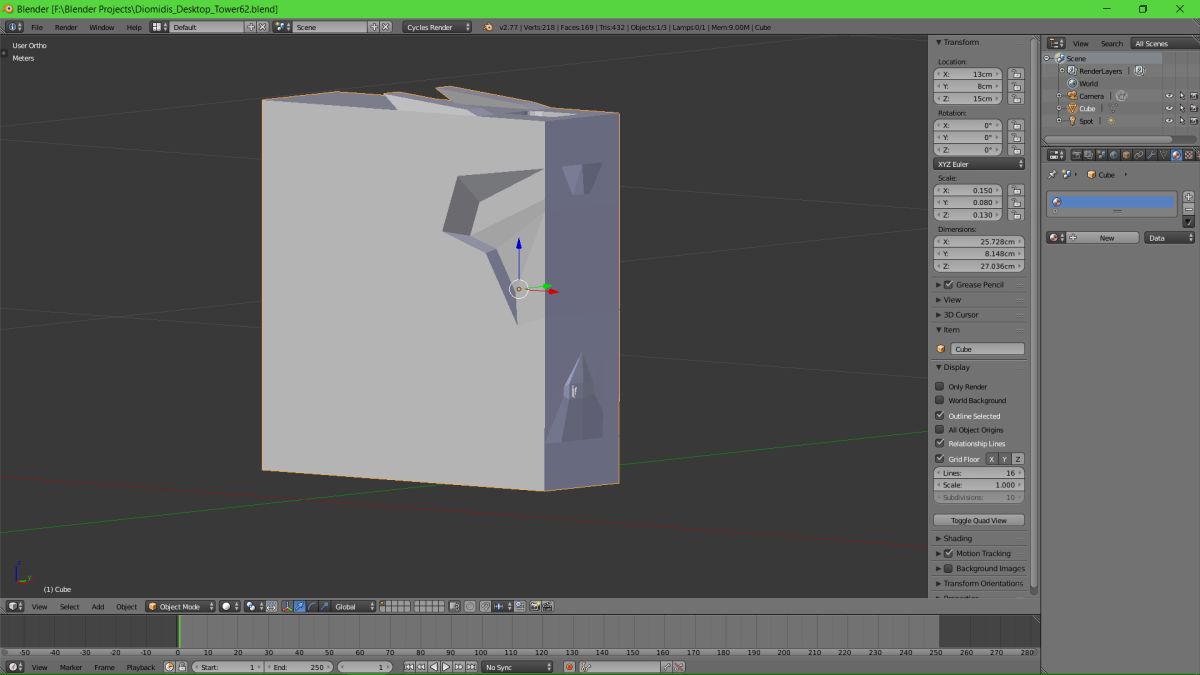1200x675 pixels.
Task: Open the File menu
Action: tap(37, 27)
